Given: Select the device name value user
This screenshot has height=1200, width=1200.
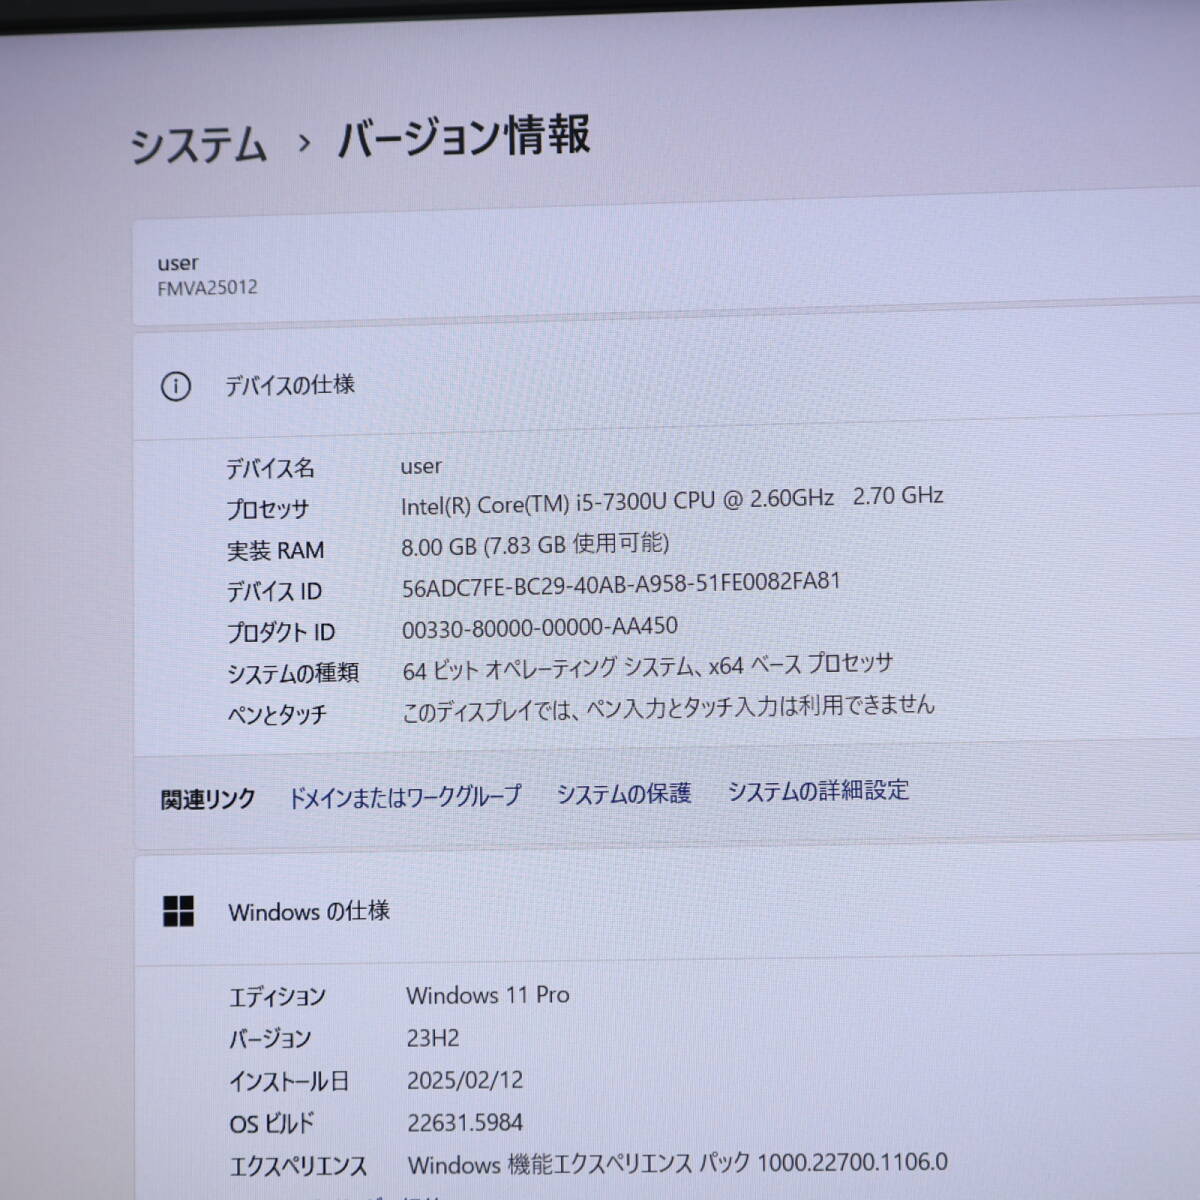Looking at the screenshot, I should click(x=421, y=466).
